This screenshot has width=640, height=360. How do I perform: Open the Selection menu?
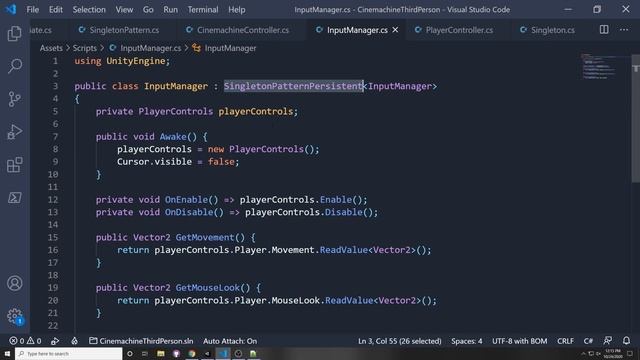[89, 9]
